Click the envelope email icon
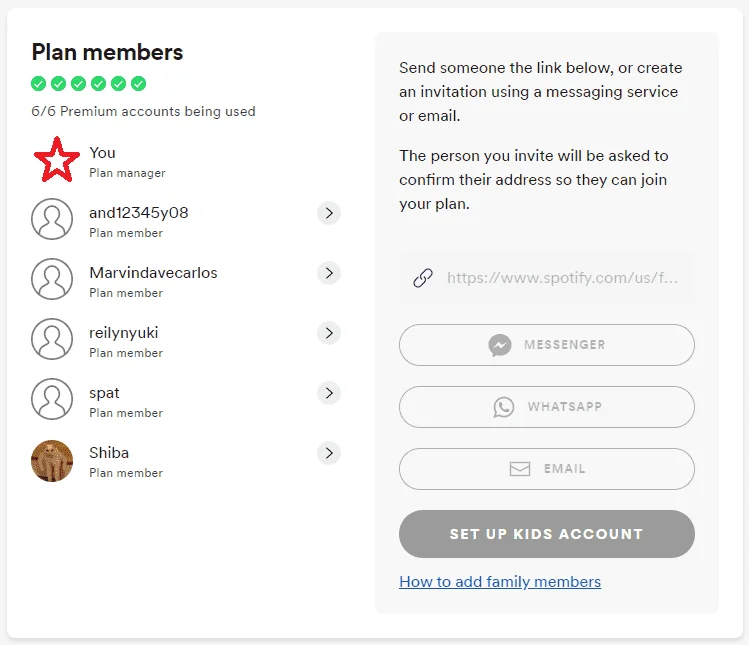The width and height of the screenshot is (749, 645). click(520, 469)
